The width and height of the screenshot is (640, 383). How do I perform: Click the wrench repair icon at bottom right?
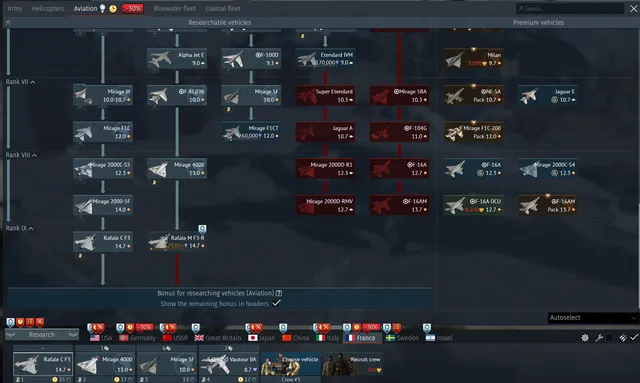599,338
